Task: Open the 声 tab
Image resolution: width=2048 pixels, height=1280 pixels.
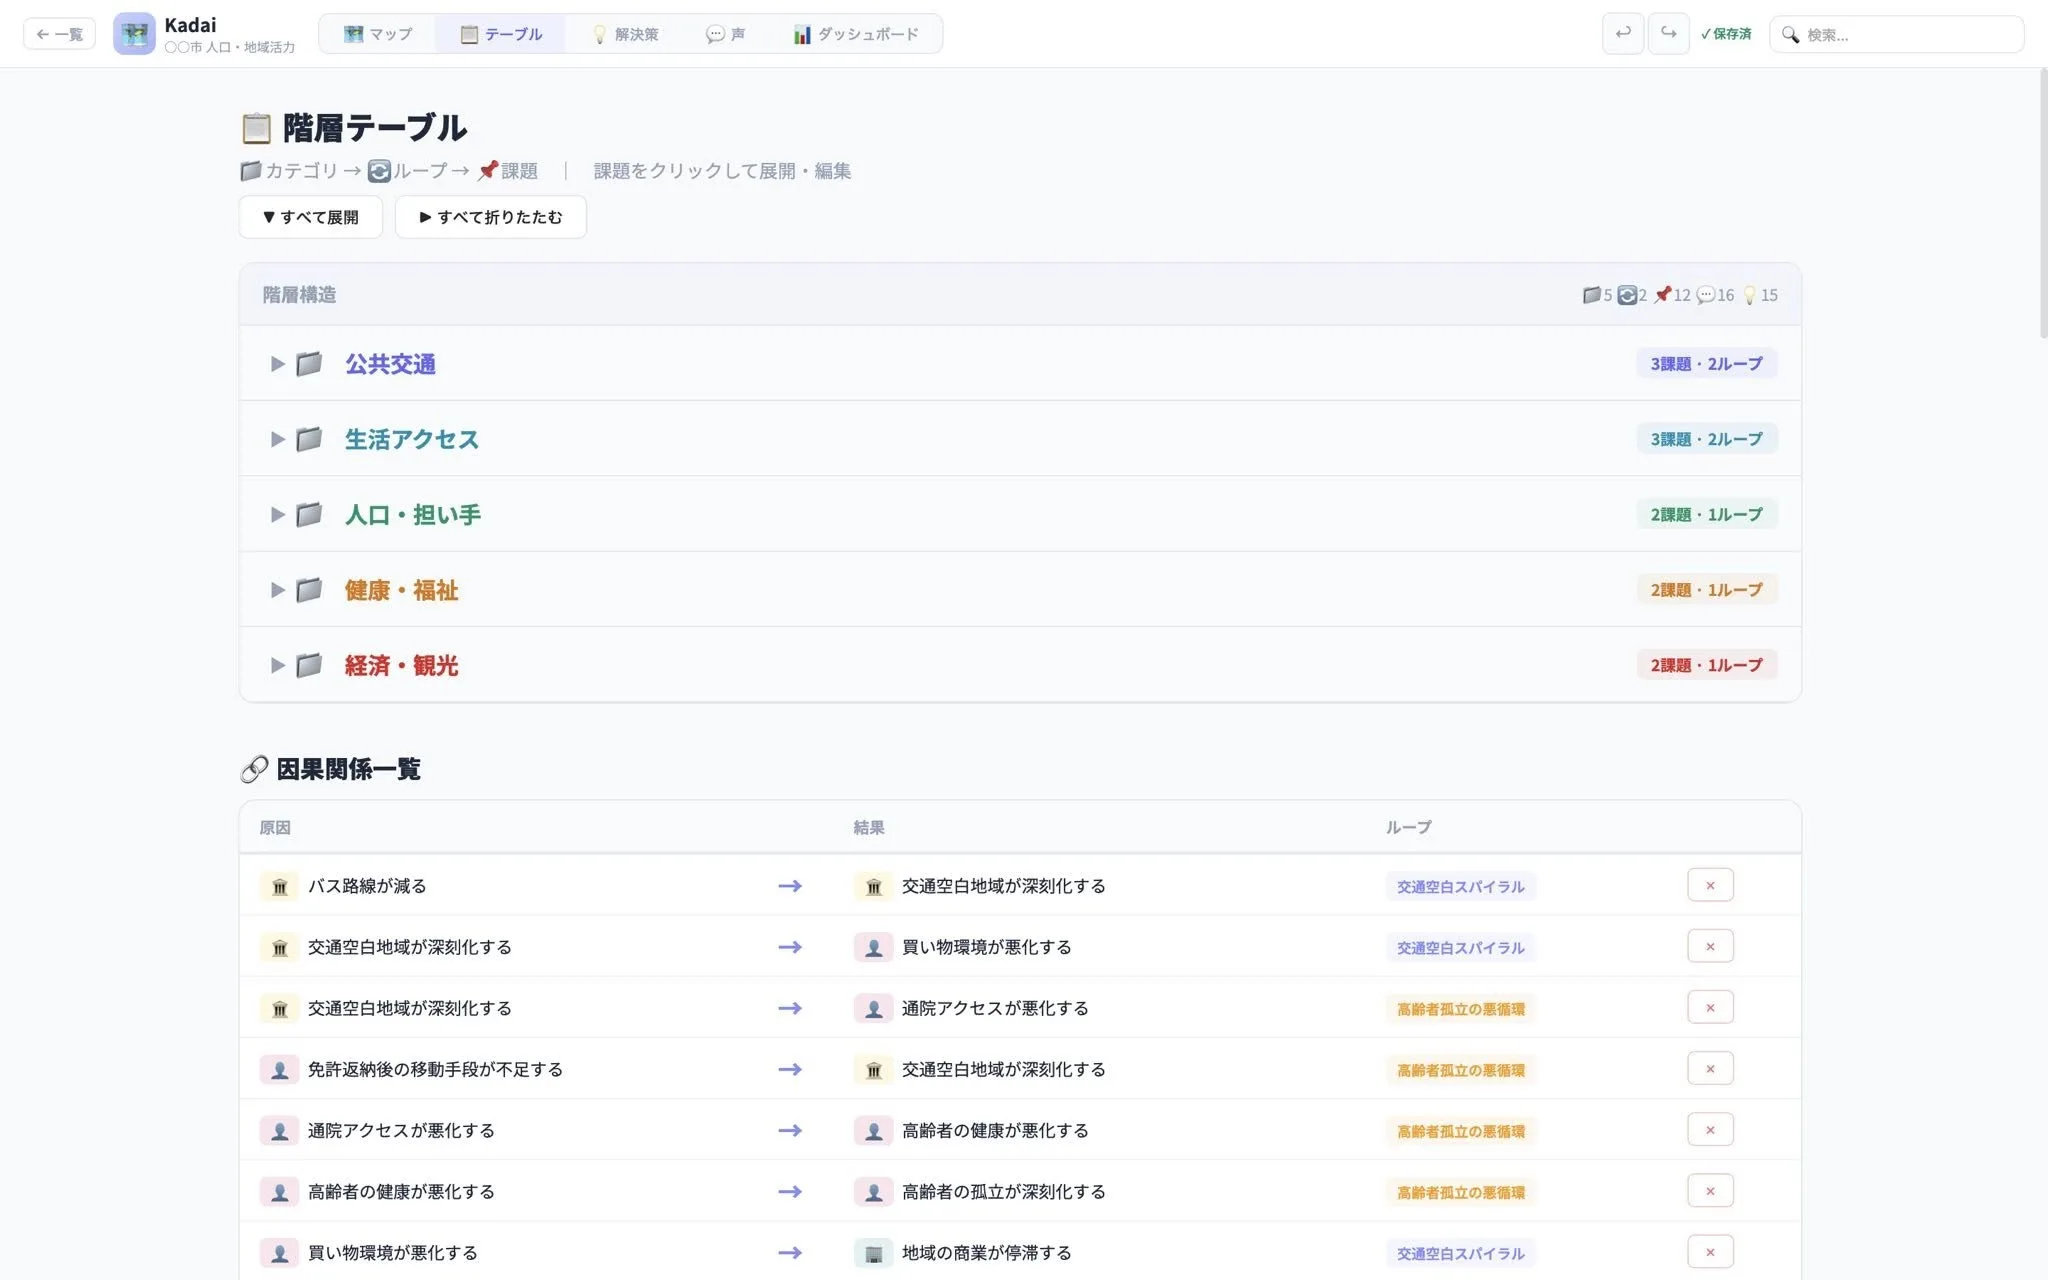Action: [x=725, y=34]
